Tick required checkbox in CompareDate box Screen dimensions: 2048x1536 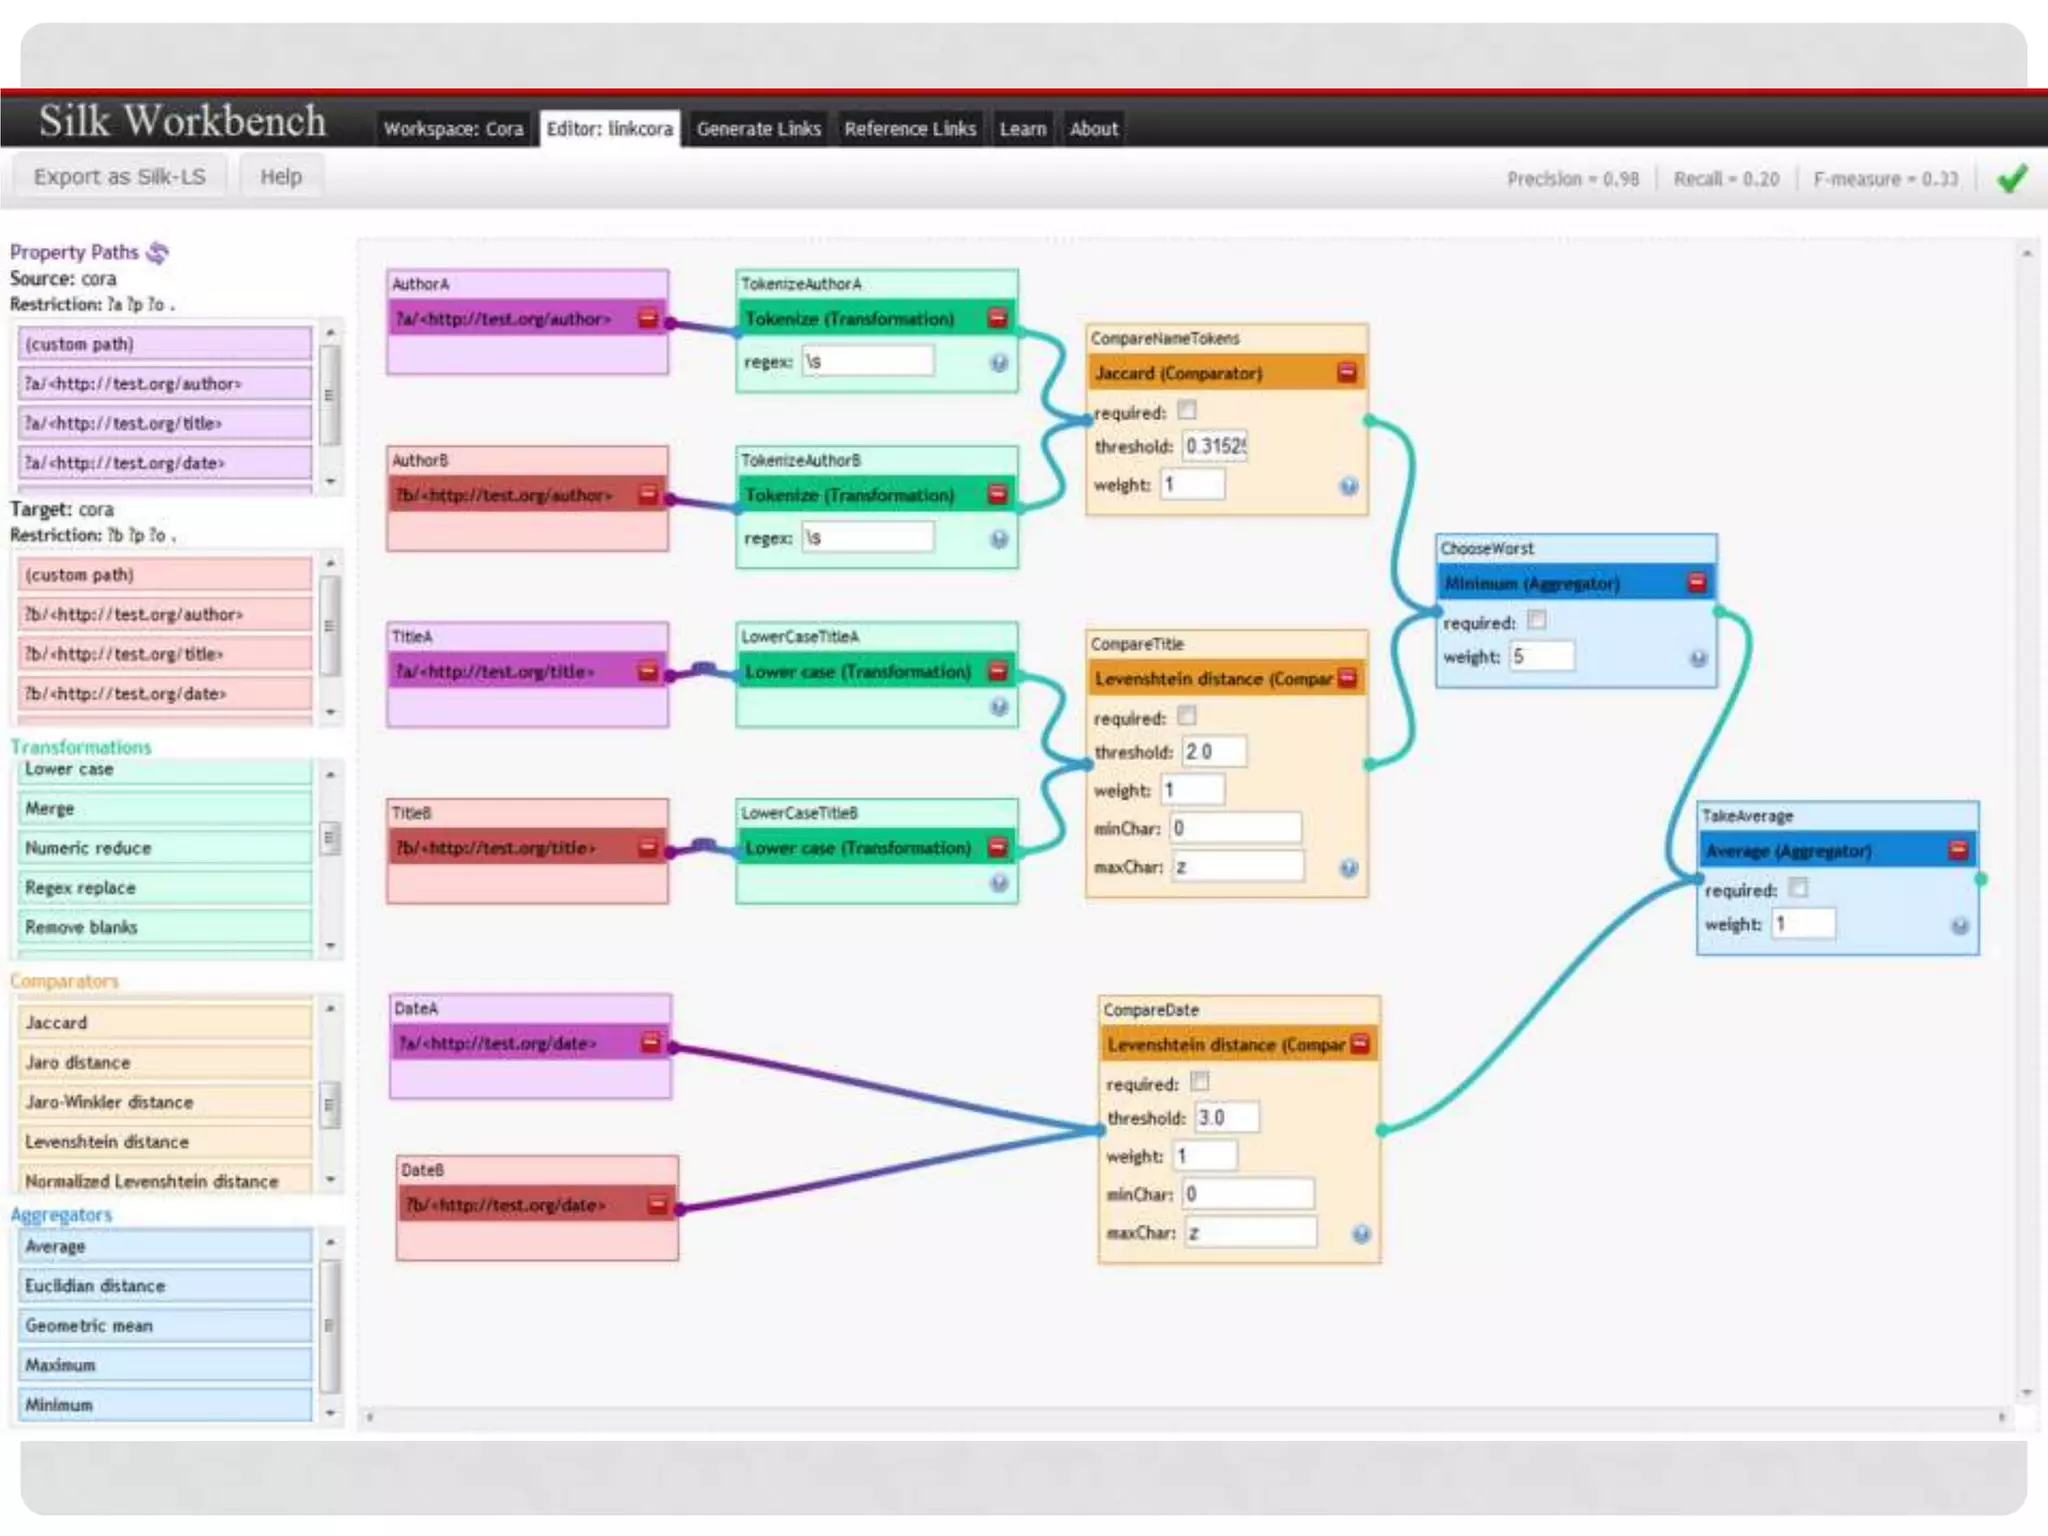(1200, 1081)
